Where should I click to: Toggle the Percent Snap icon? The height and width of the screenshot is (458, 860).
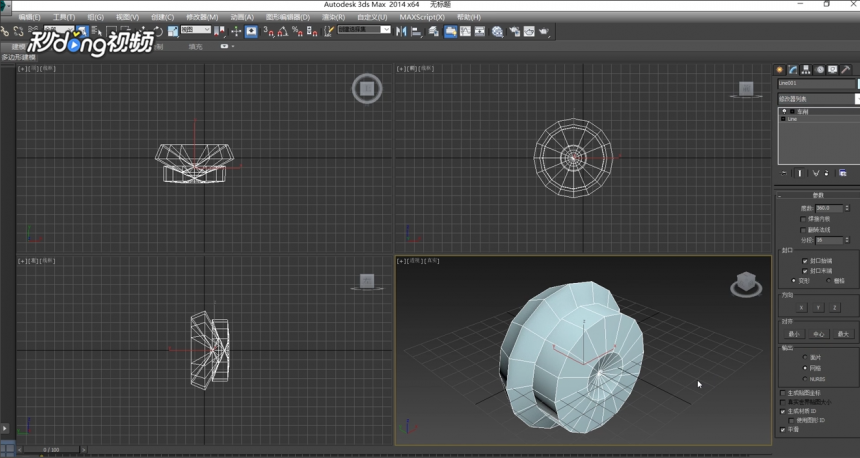(297, 31)
